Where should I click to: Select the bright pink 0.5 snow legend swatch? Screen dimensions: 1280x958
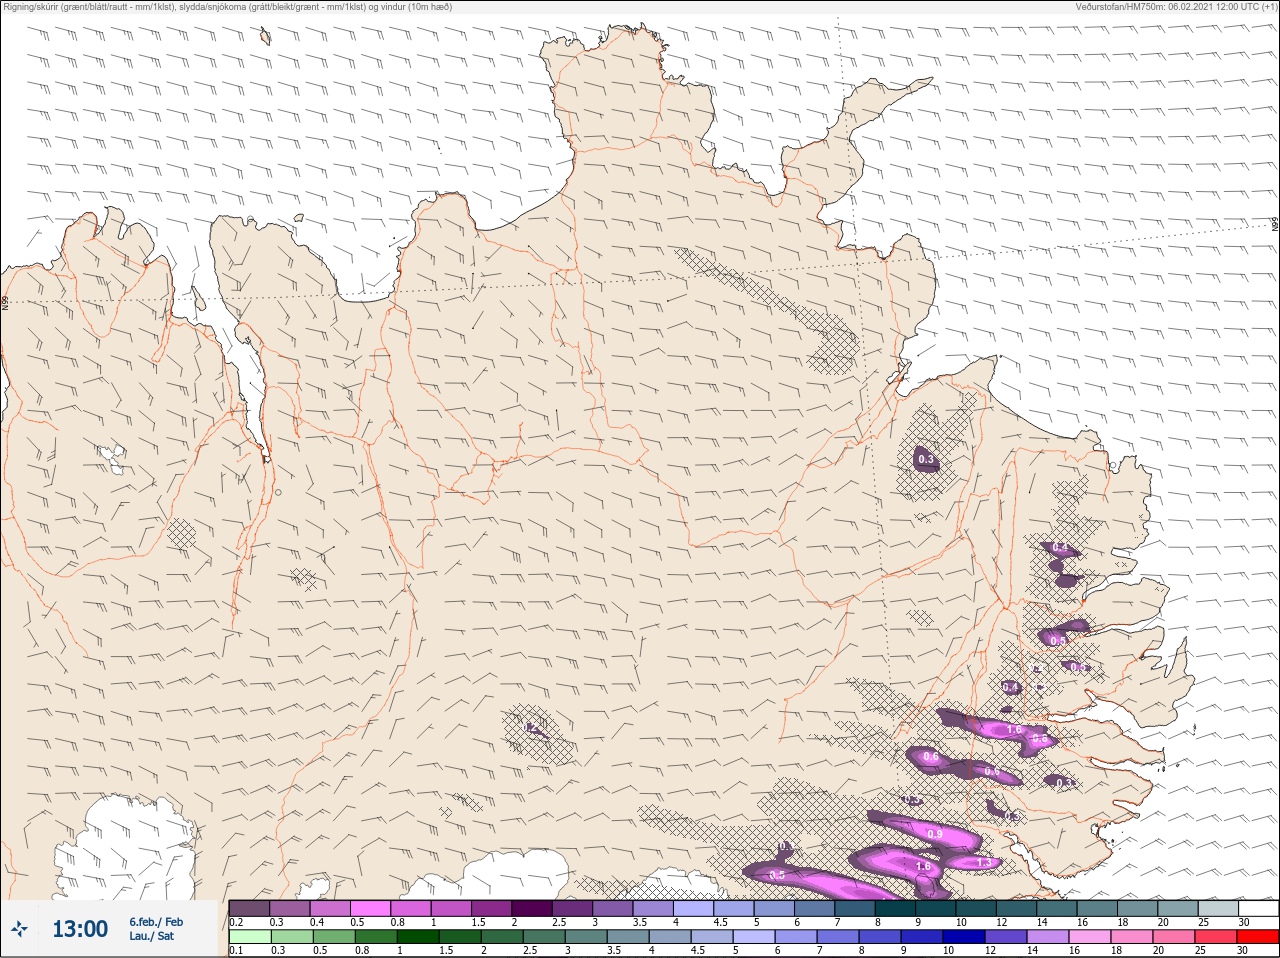(370, 908)
